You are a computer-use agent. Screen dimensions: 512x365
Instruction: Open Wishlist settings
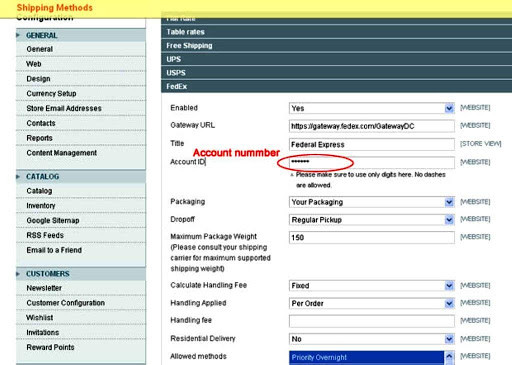coord(81,317)
